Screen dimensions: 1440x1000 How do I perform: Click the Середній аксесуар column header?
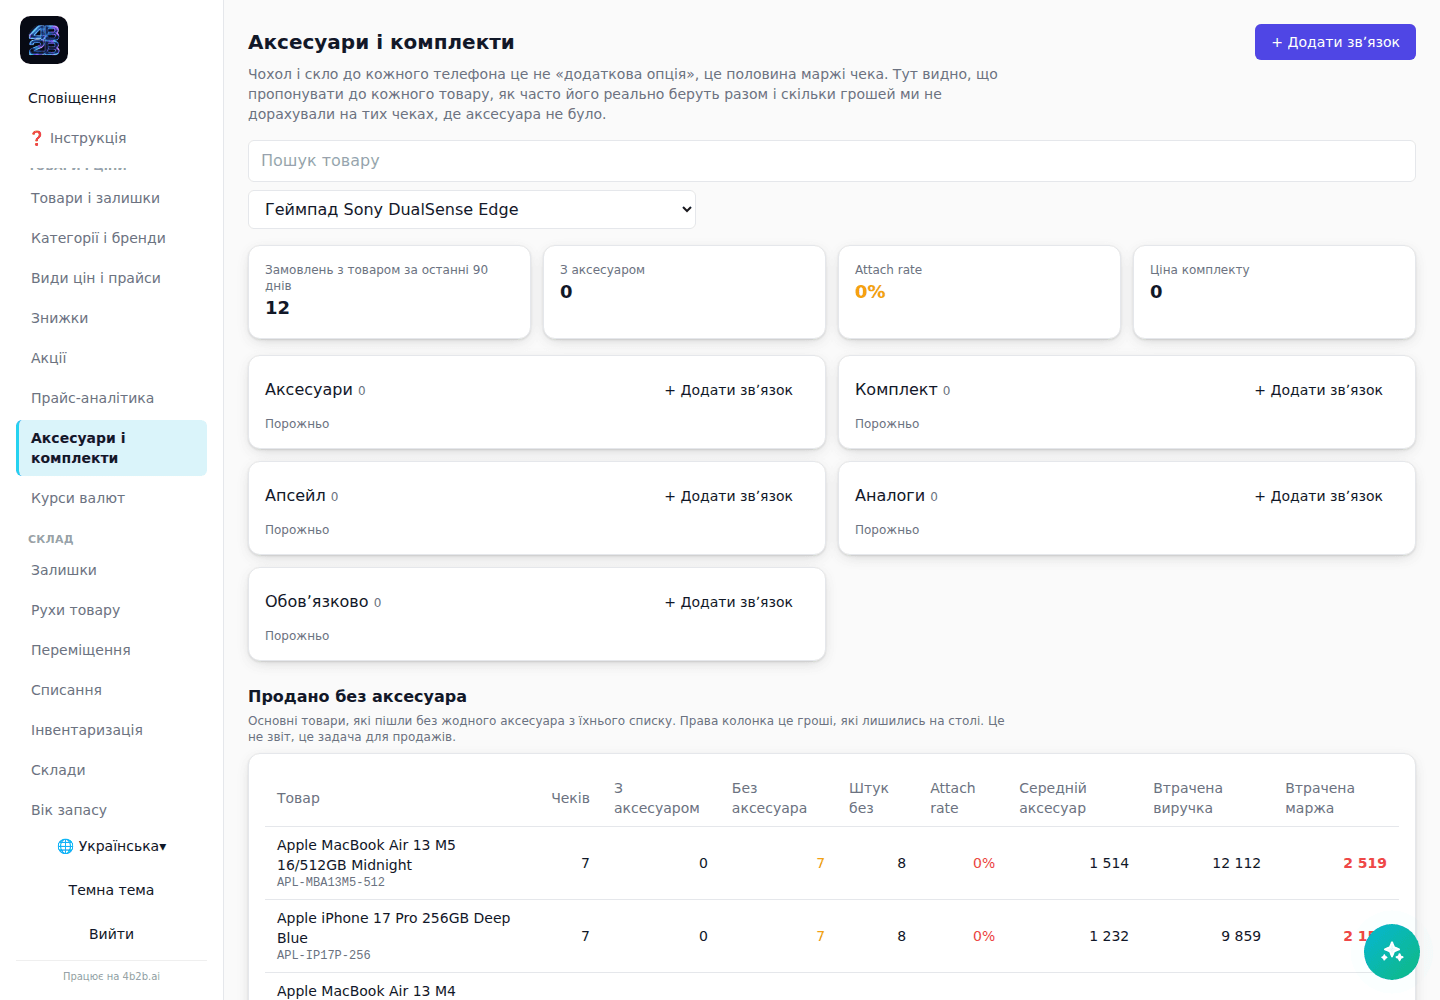click(x=1053, y=798)
